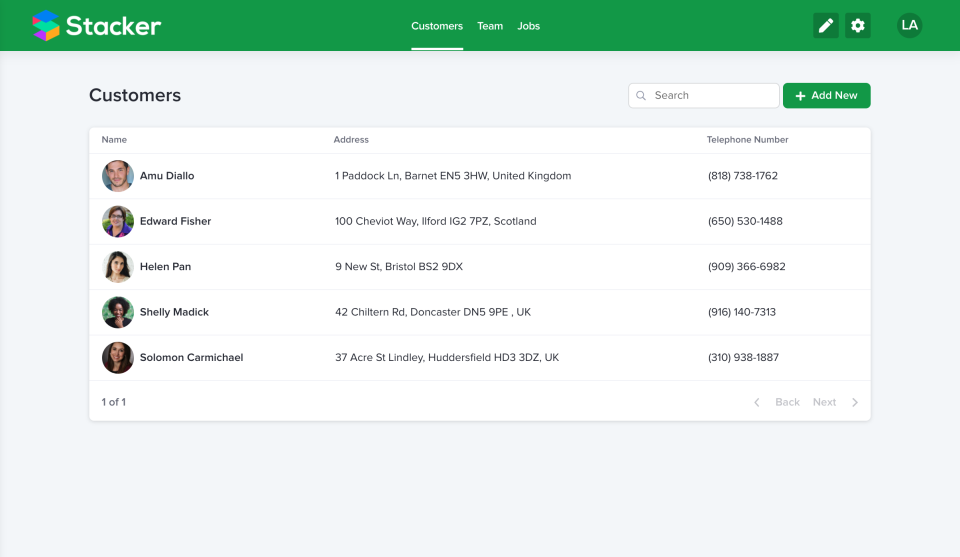Open the Shelly Madick customer name
This screenshot has width=960, height=557.
pyautogui.click(x=174, y=312)
